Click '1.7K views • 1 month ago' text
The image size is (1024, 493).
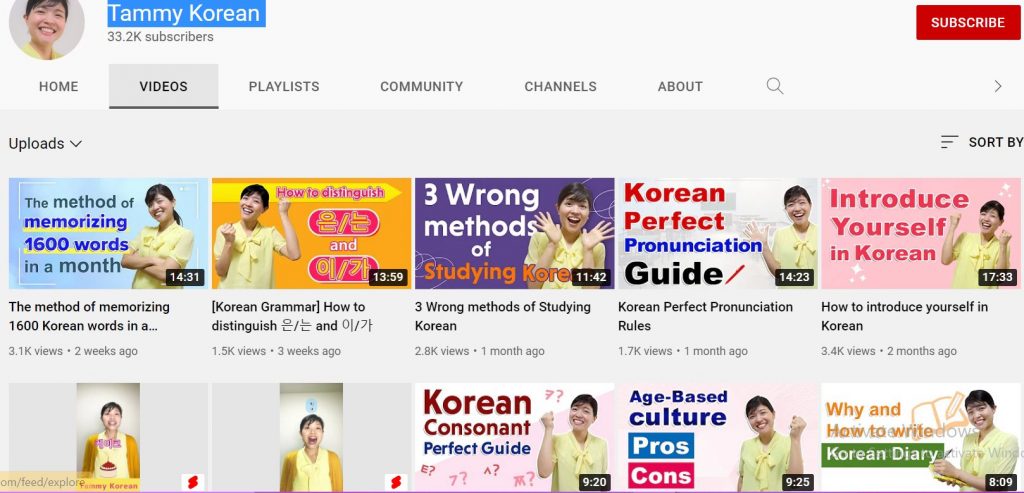pyautogui.click(x=683, y=351)
